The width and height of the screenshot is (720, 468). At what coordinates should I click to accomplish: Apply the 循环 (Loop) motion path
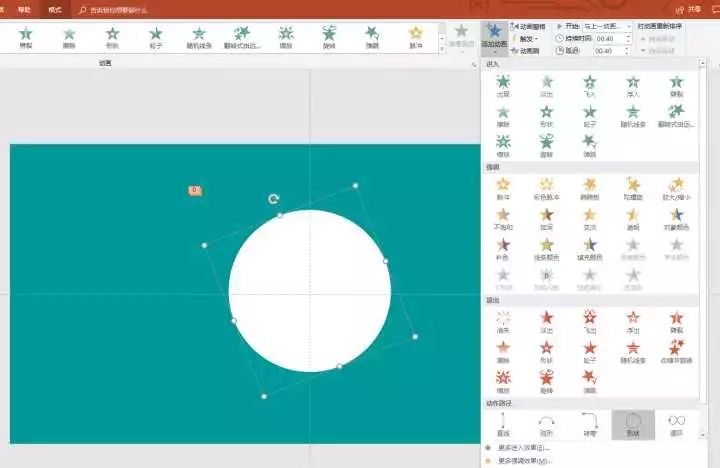(x=677, y=424)
